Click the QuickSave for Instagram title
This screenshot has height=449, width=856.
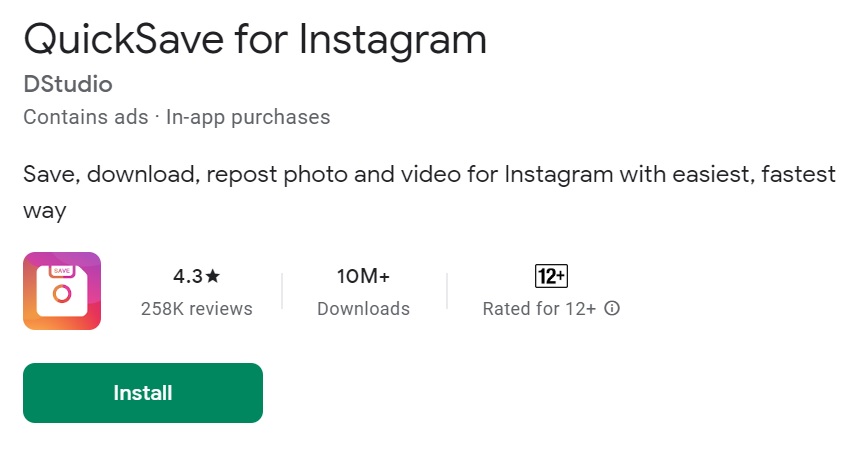255,40
